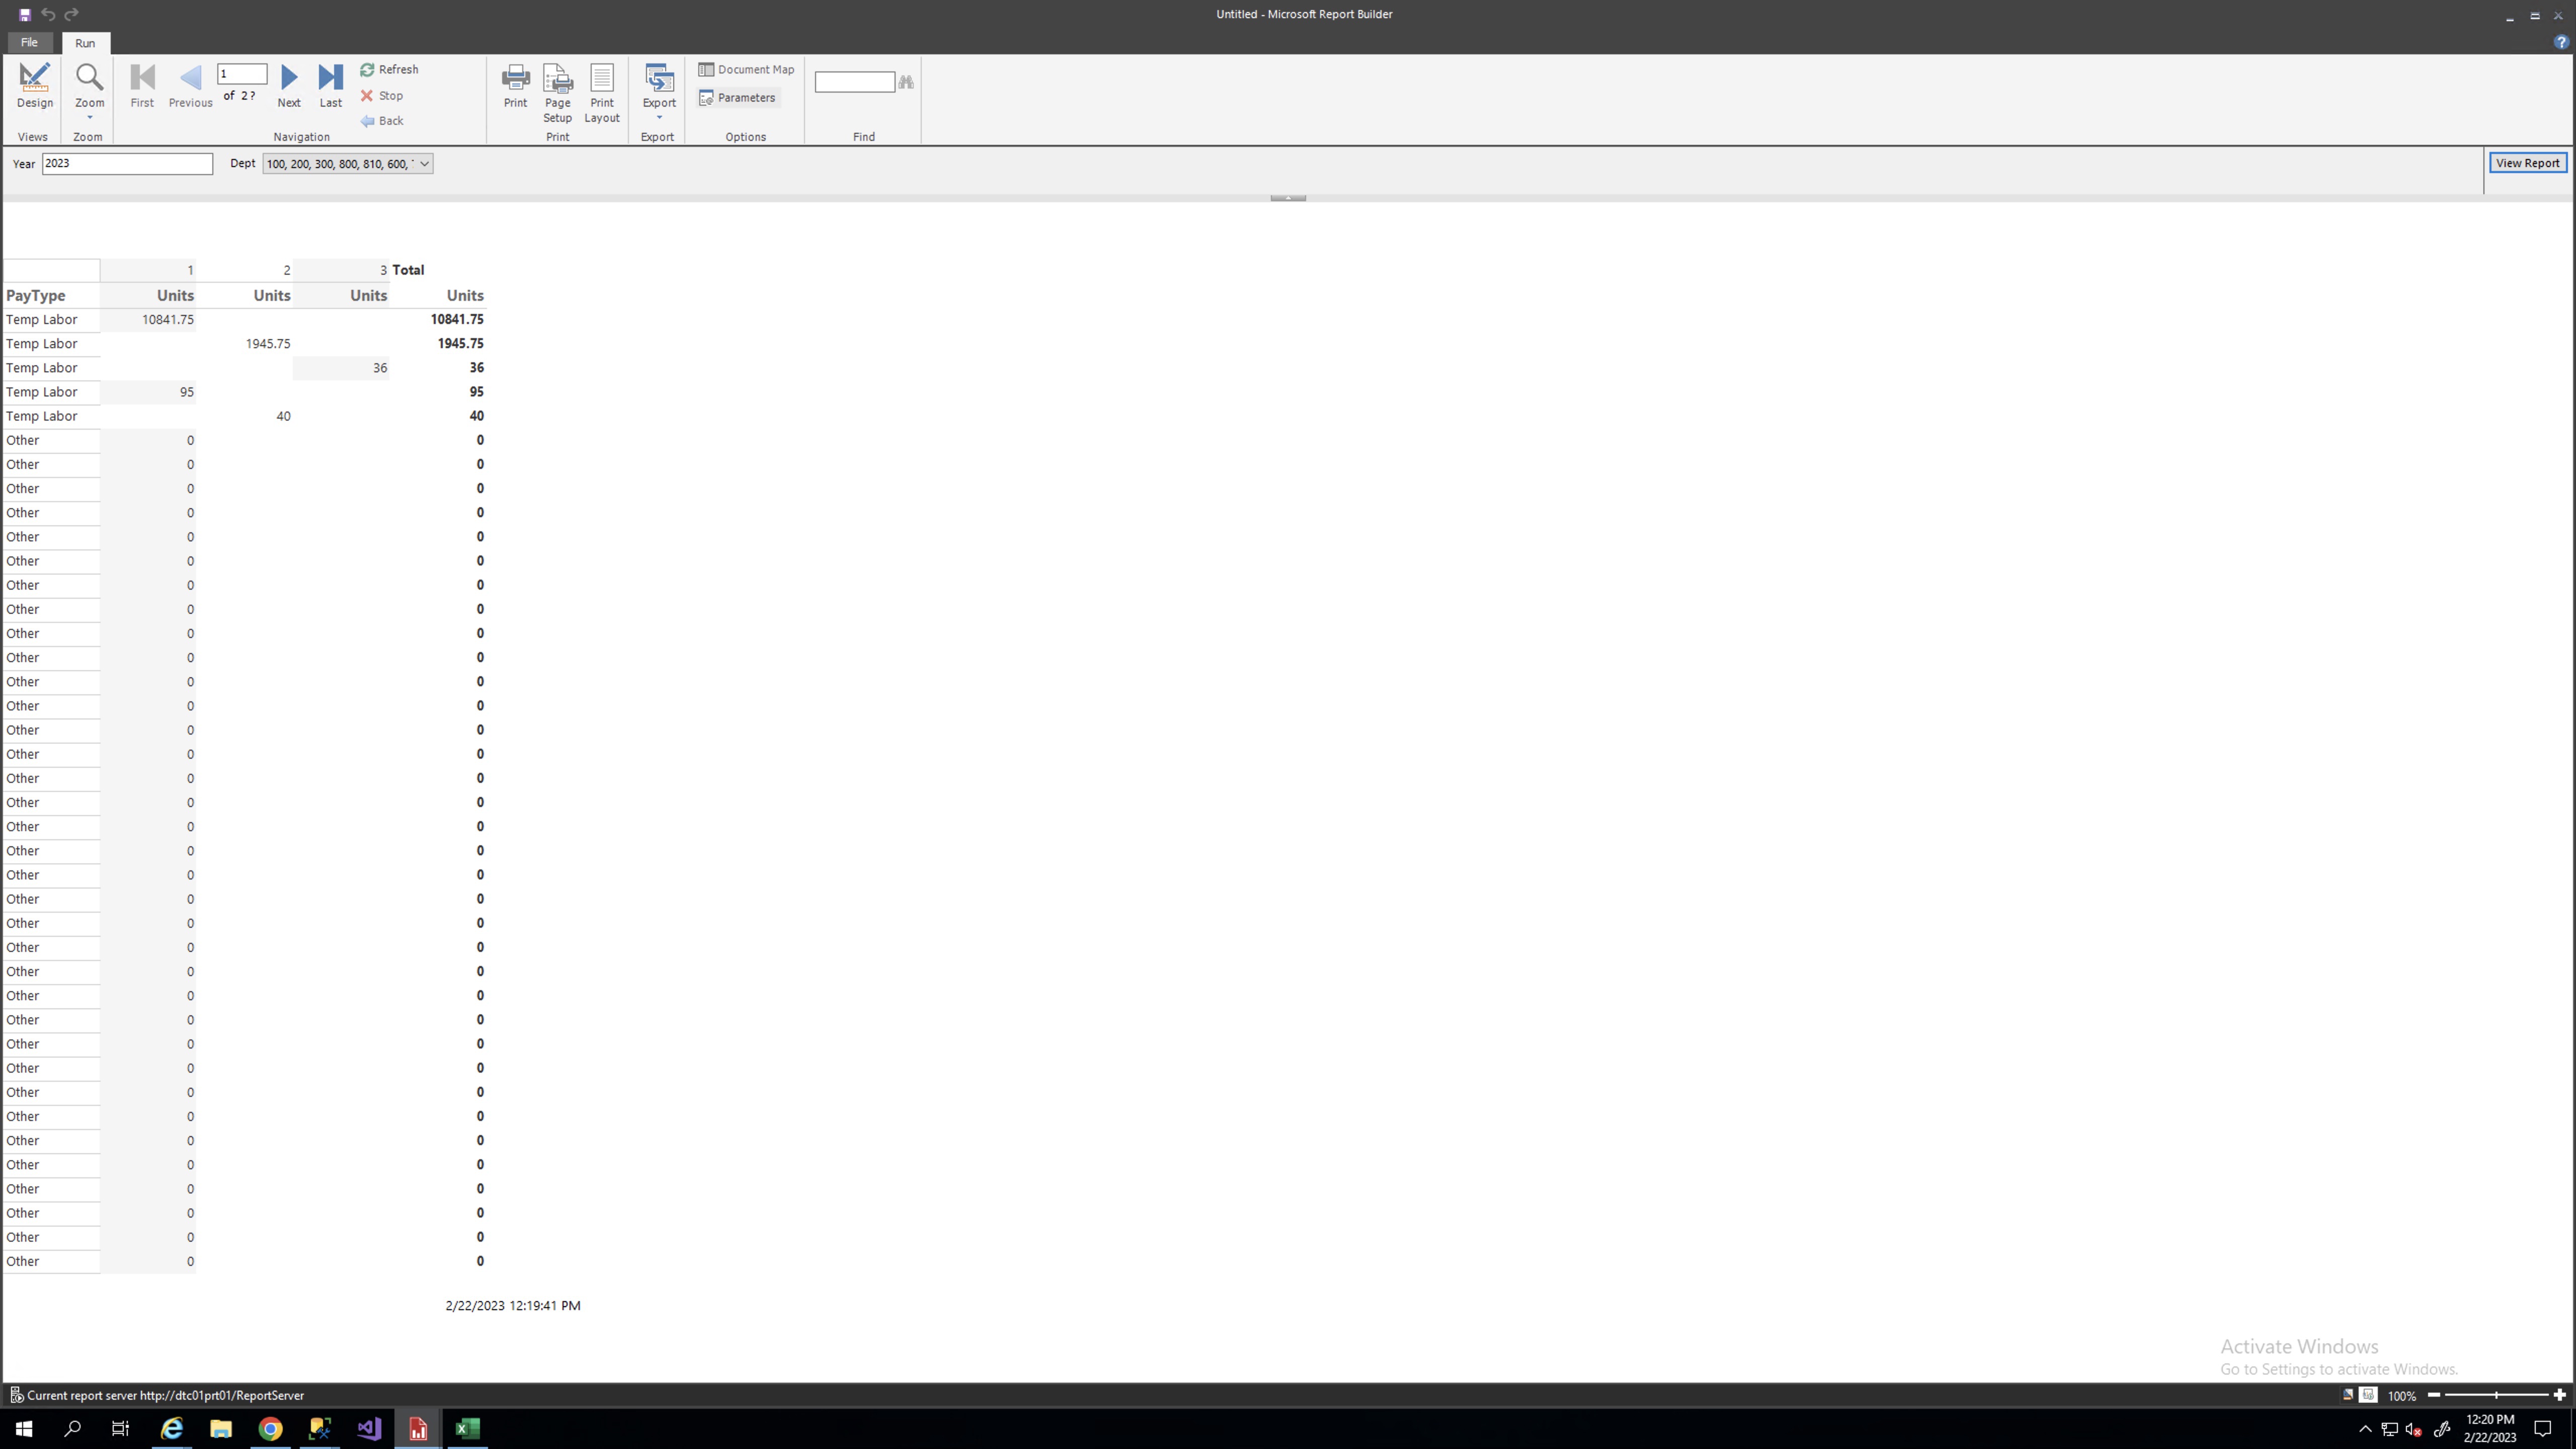
Task: Stop report rendering
Action: tap(382, 96)
